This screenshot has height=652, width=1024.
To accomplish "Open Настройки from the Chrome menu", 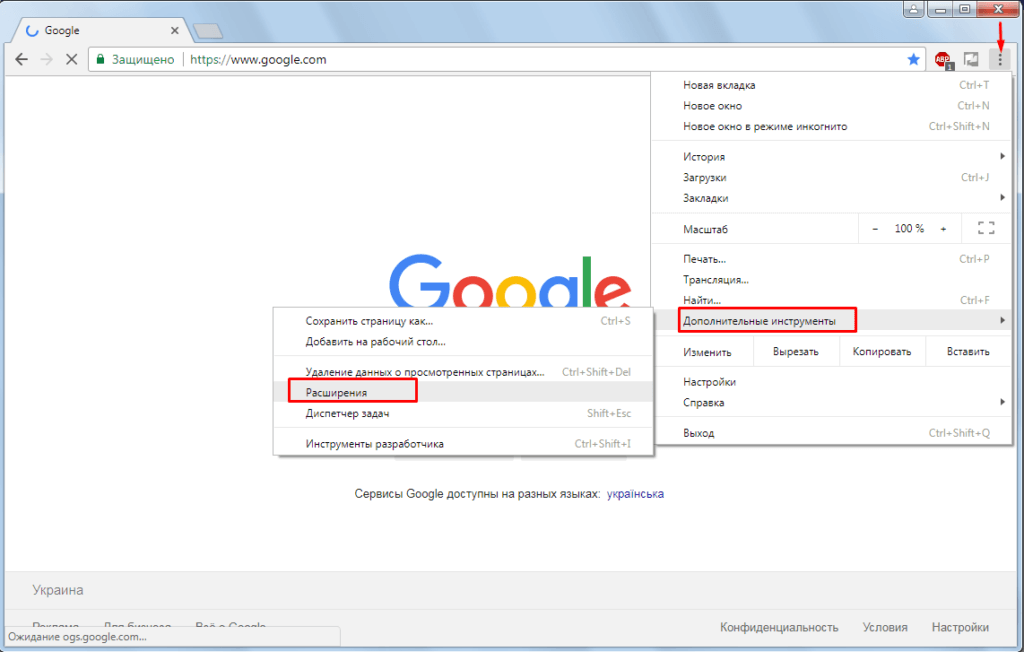I will click(710, 382).
